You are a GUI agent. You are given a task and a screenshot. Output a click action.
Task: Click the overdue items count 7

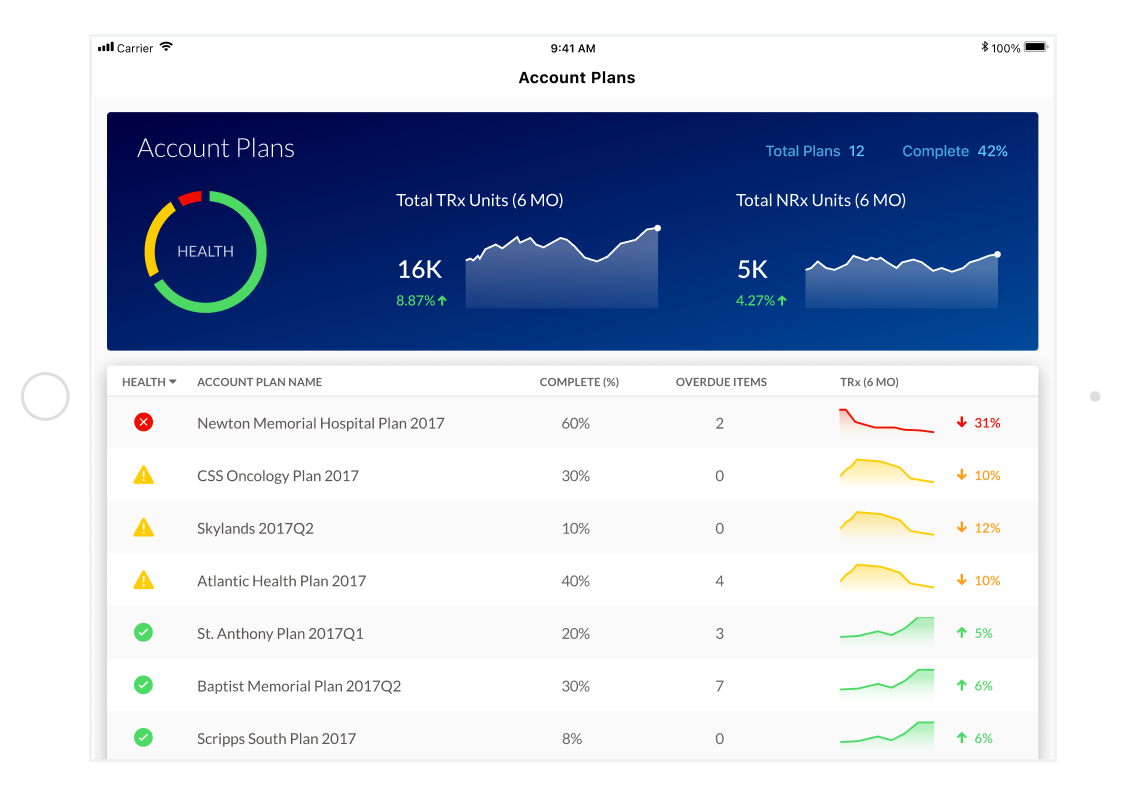(x=719, y=686)
